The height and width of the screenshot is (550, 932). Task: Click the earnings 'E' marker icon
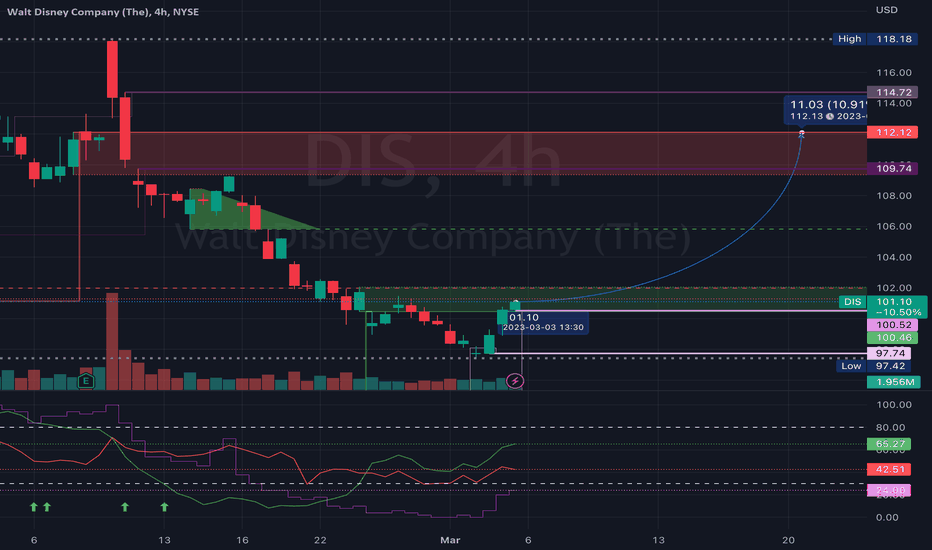click(x=86, y=381)
